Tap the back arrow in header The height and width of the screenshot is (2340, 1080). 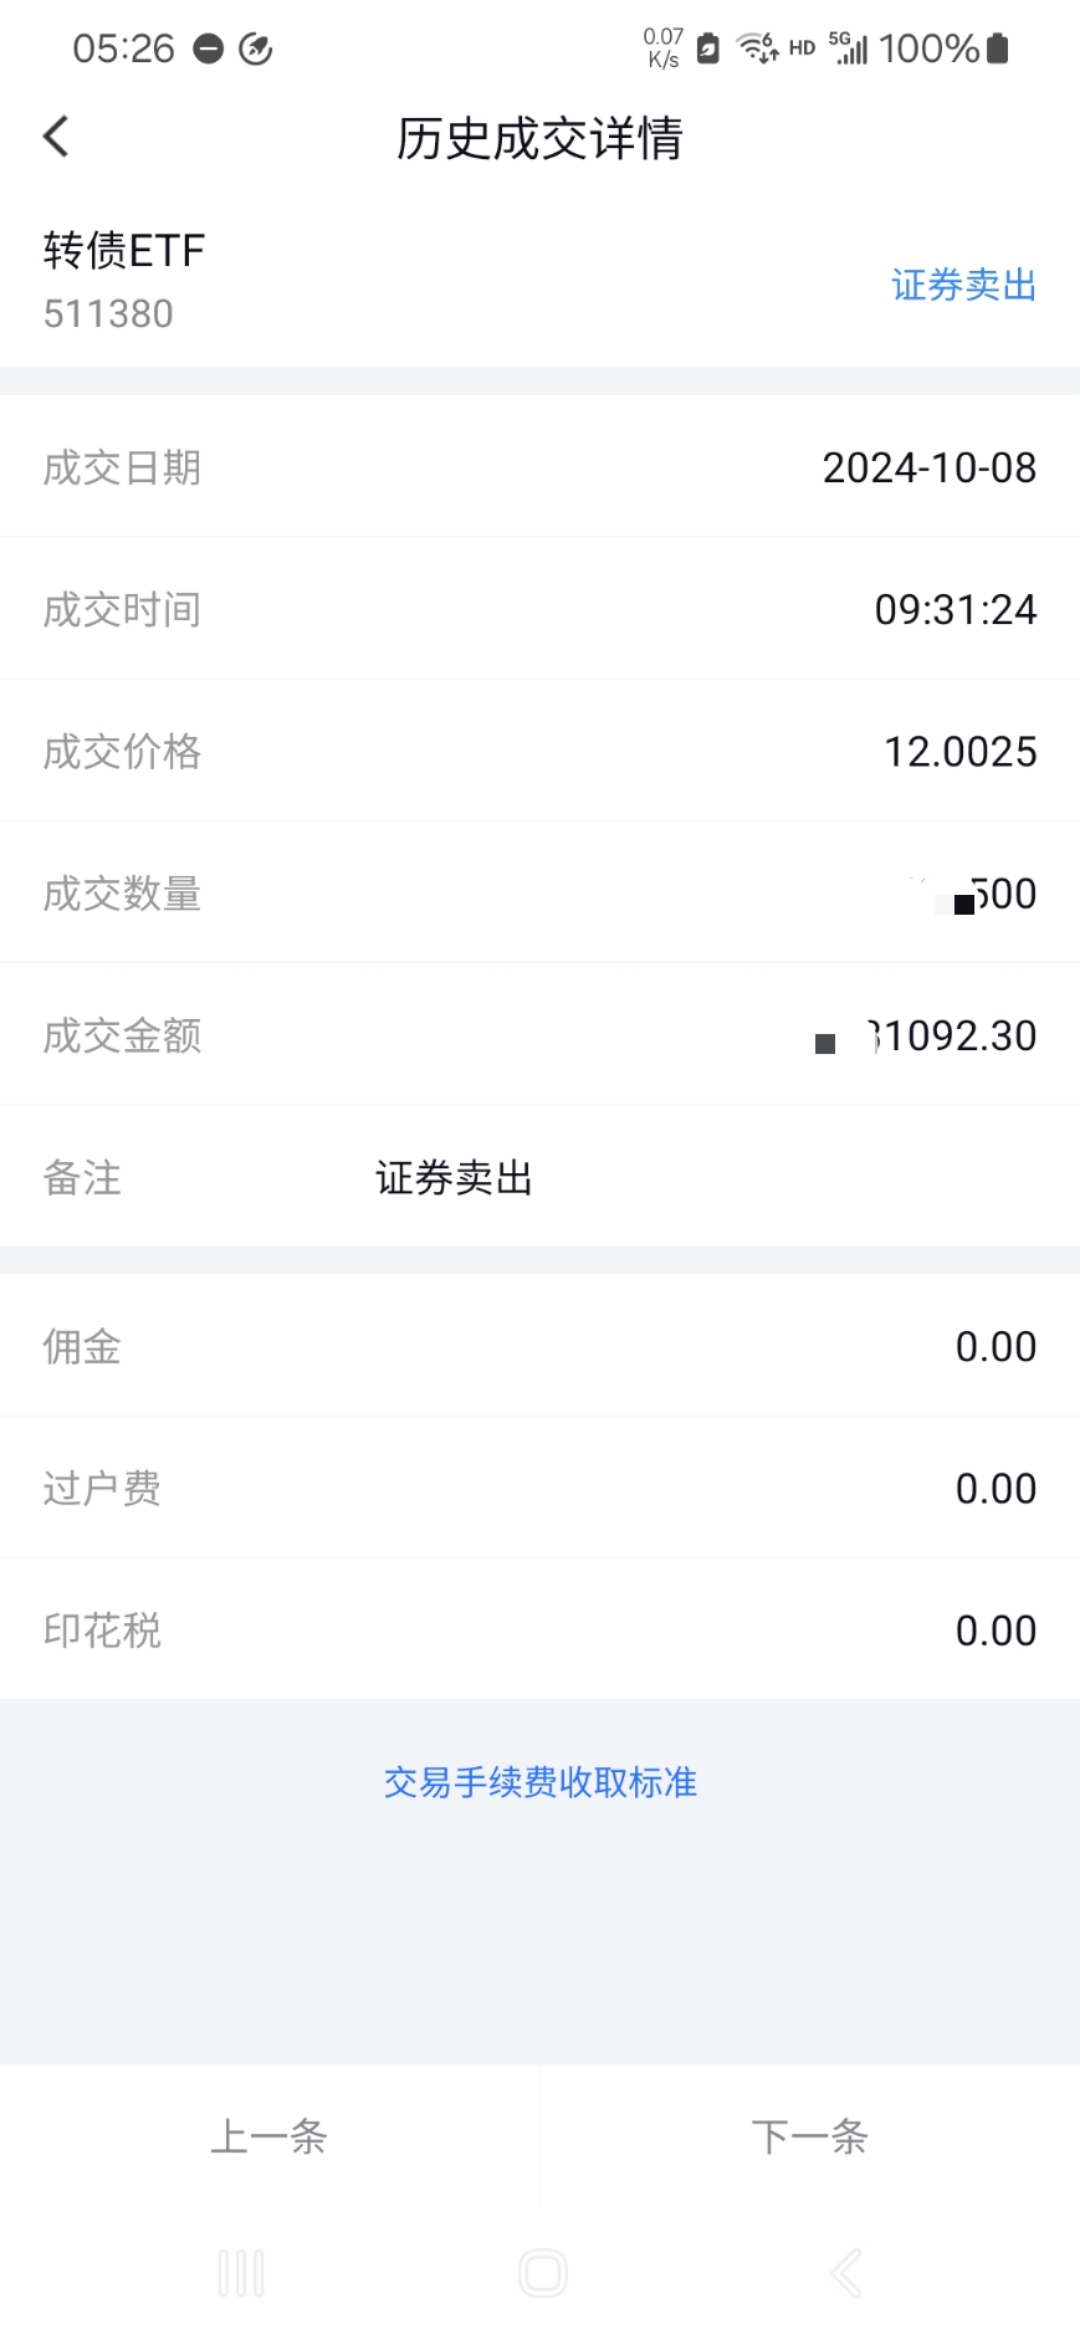(x=57, y=136)
